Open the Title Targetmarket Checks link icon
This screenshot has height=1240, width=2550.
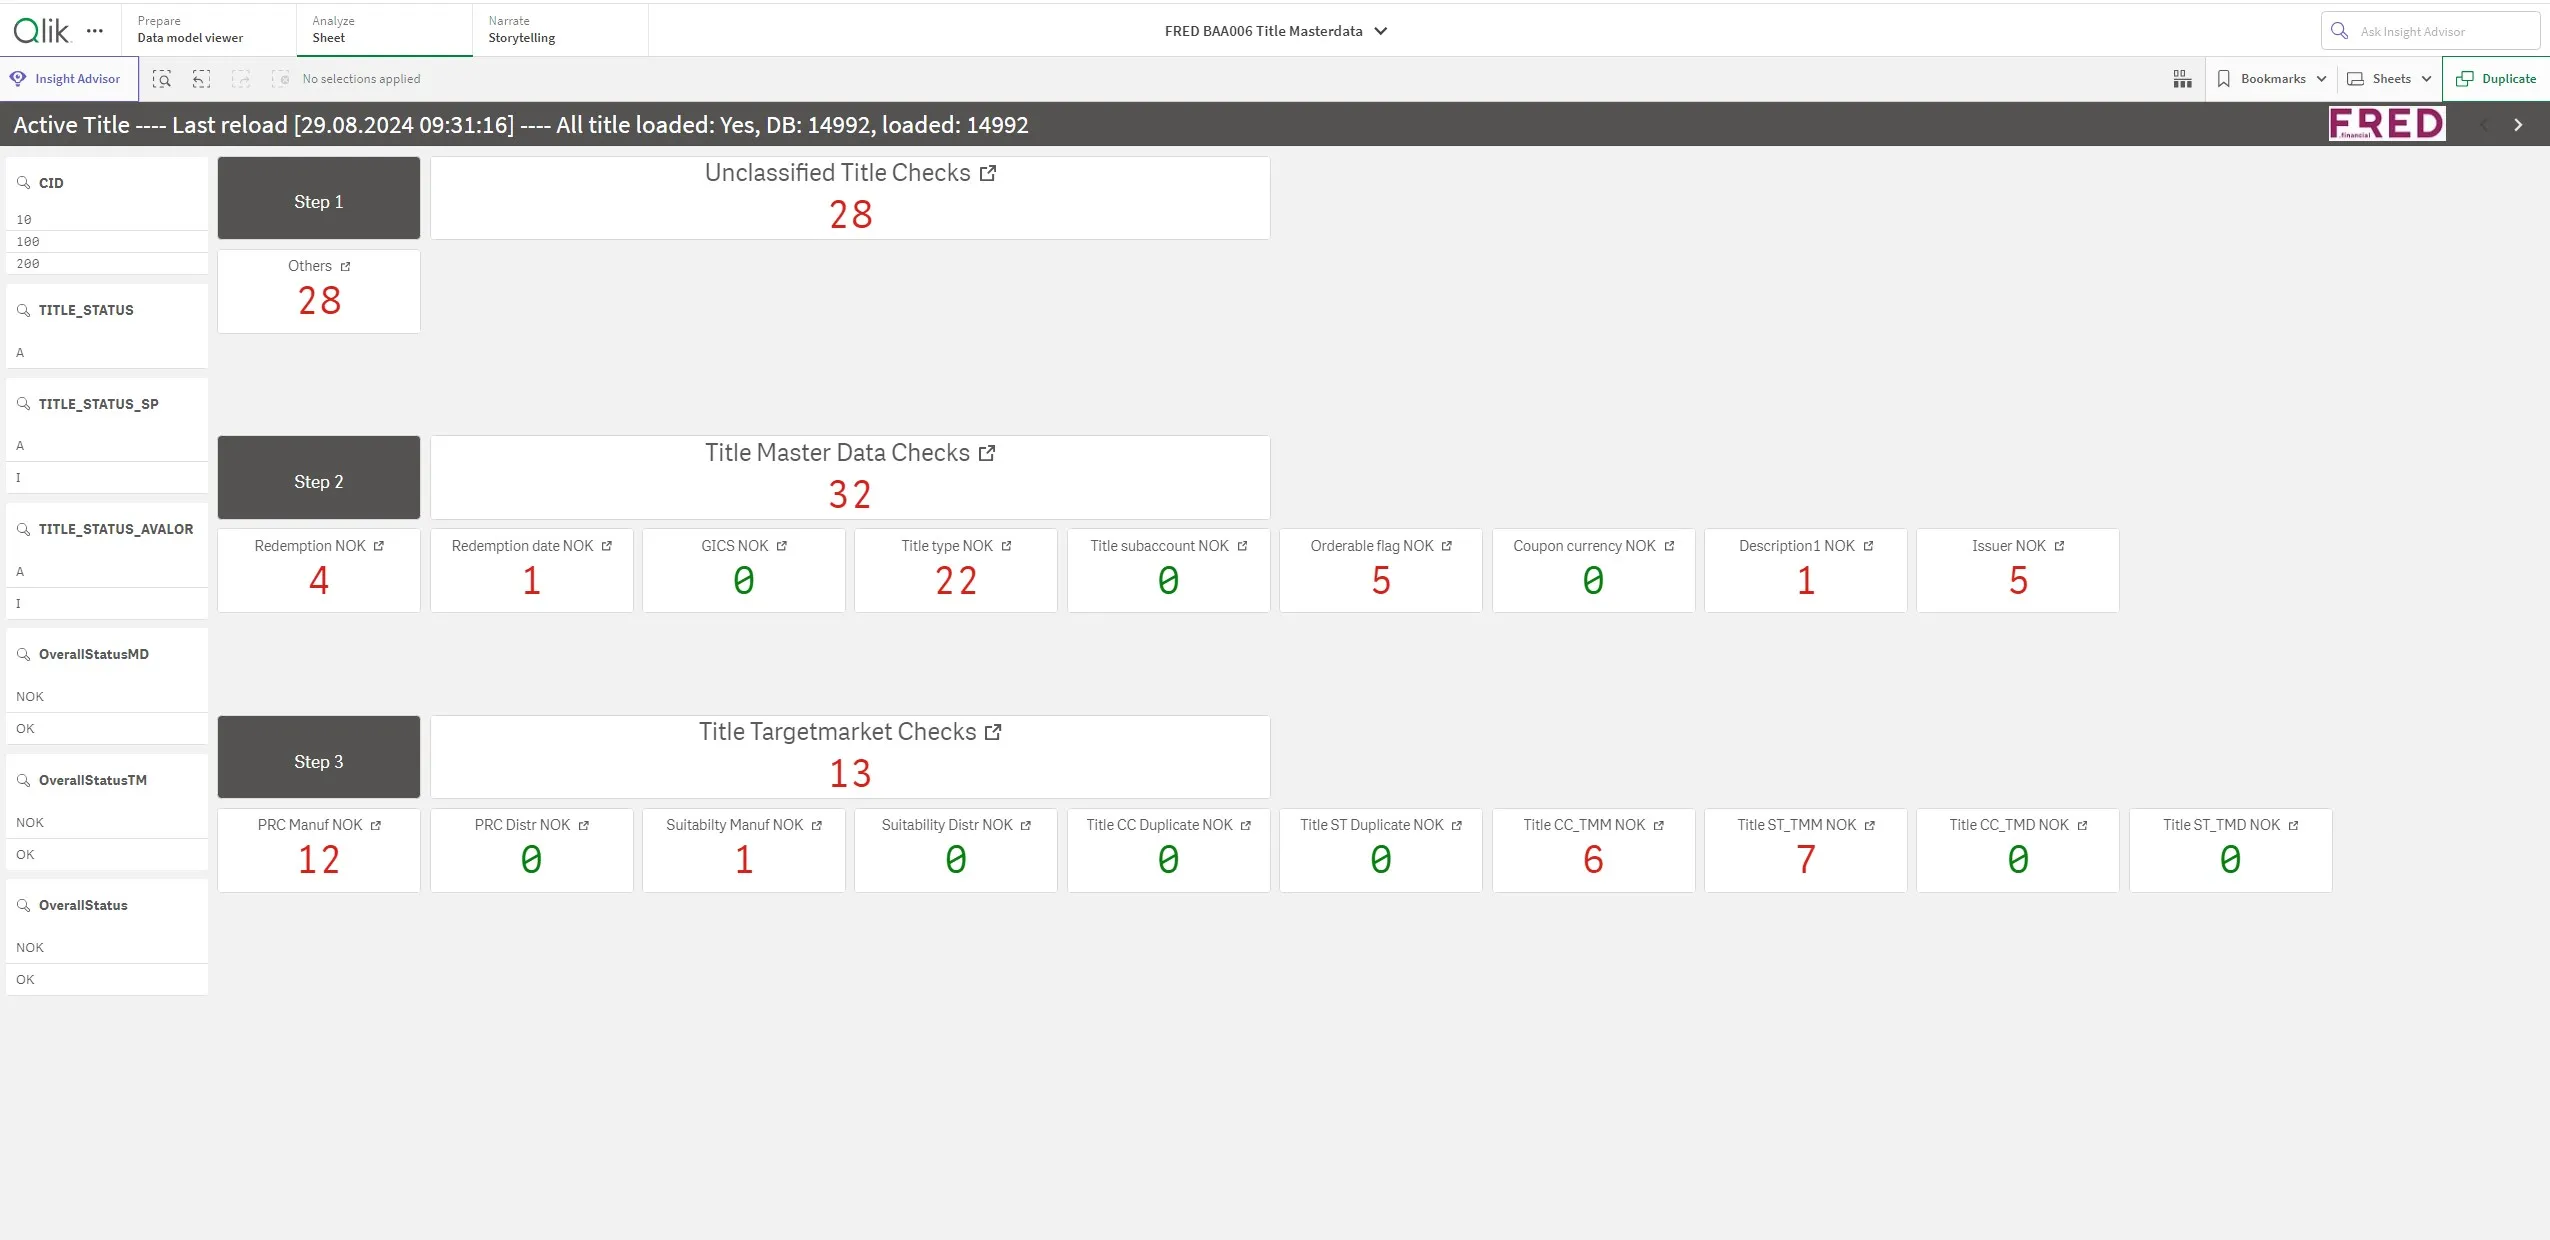pyautogui.click(x=993, y=732)
